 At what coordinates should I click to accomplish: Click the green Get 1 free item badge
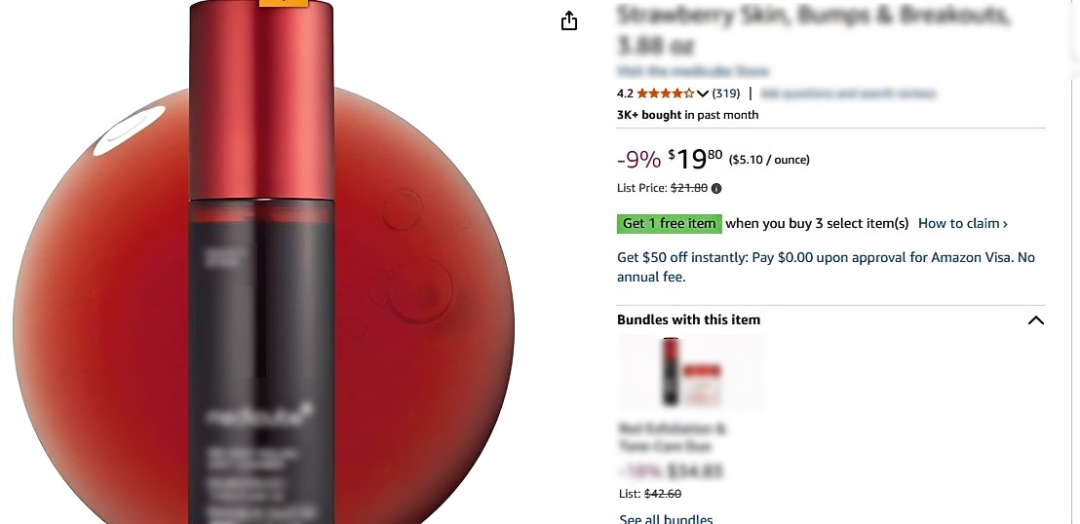[669, 224]
